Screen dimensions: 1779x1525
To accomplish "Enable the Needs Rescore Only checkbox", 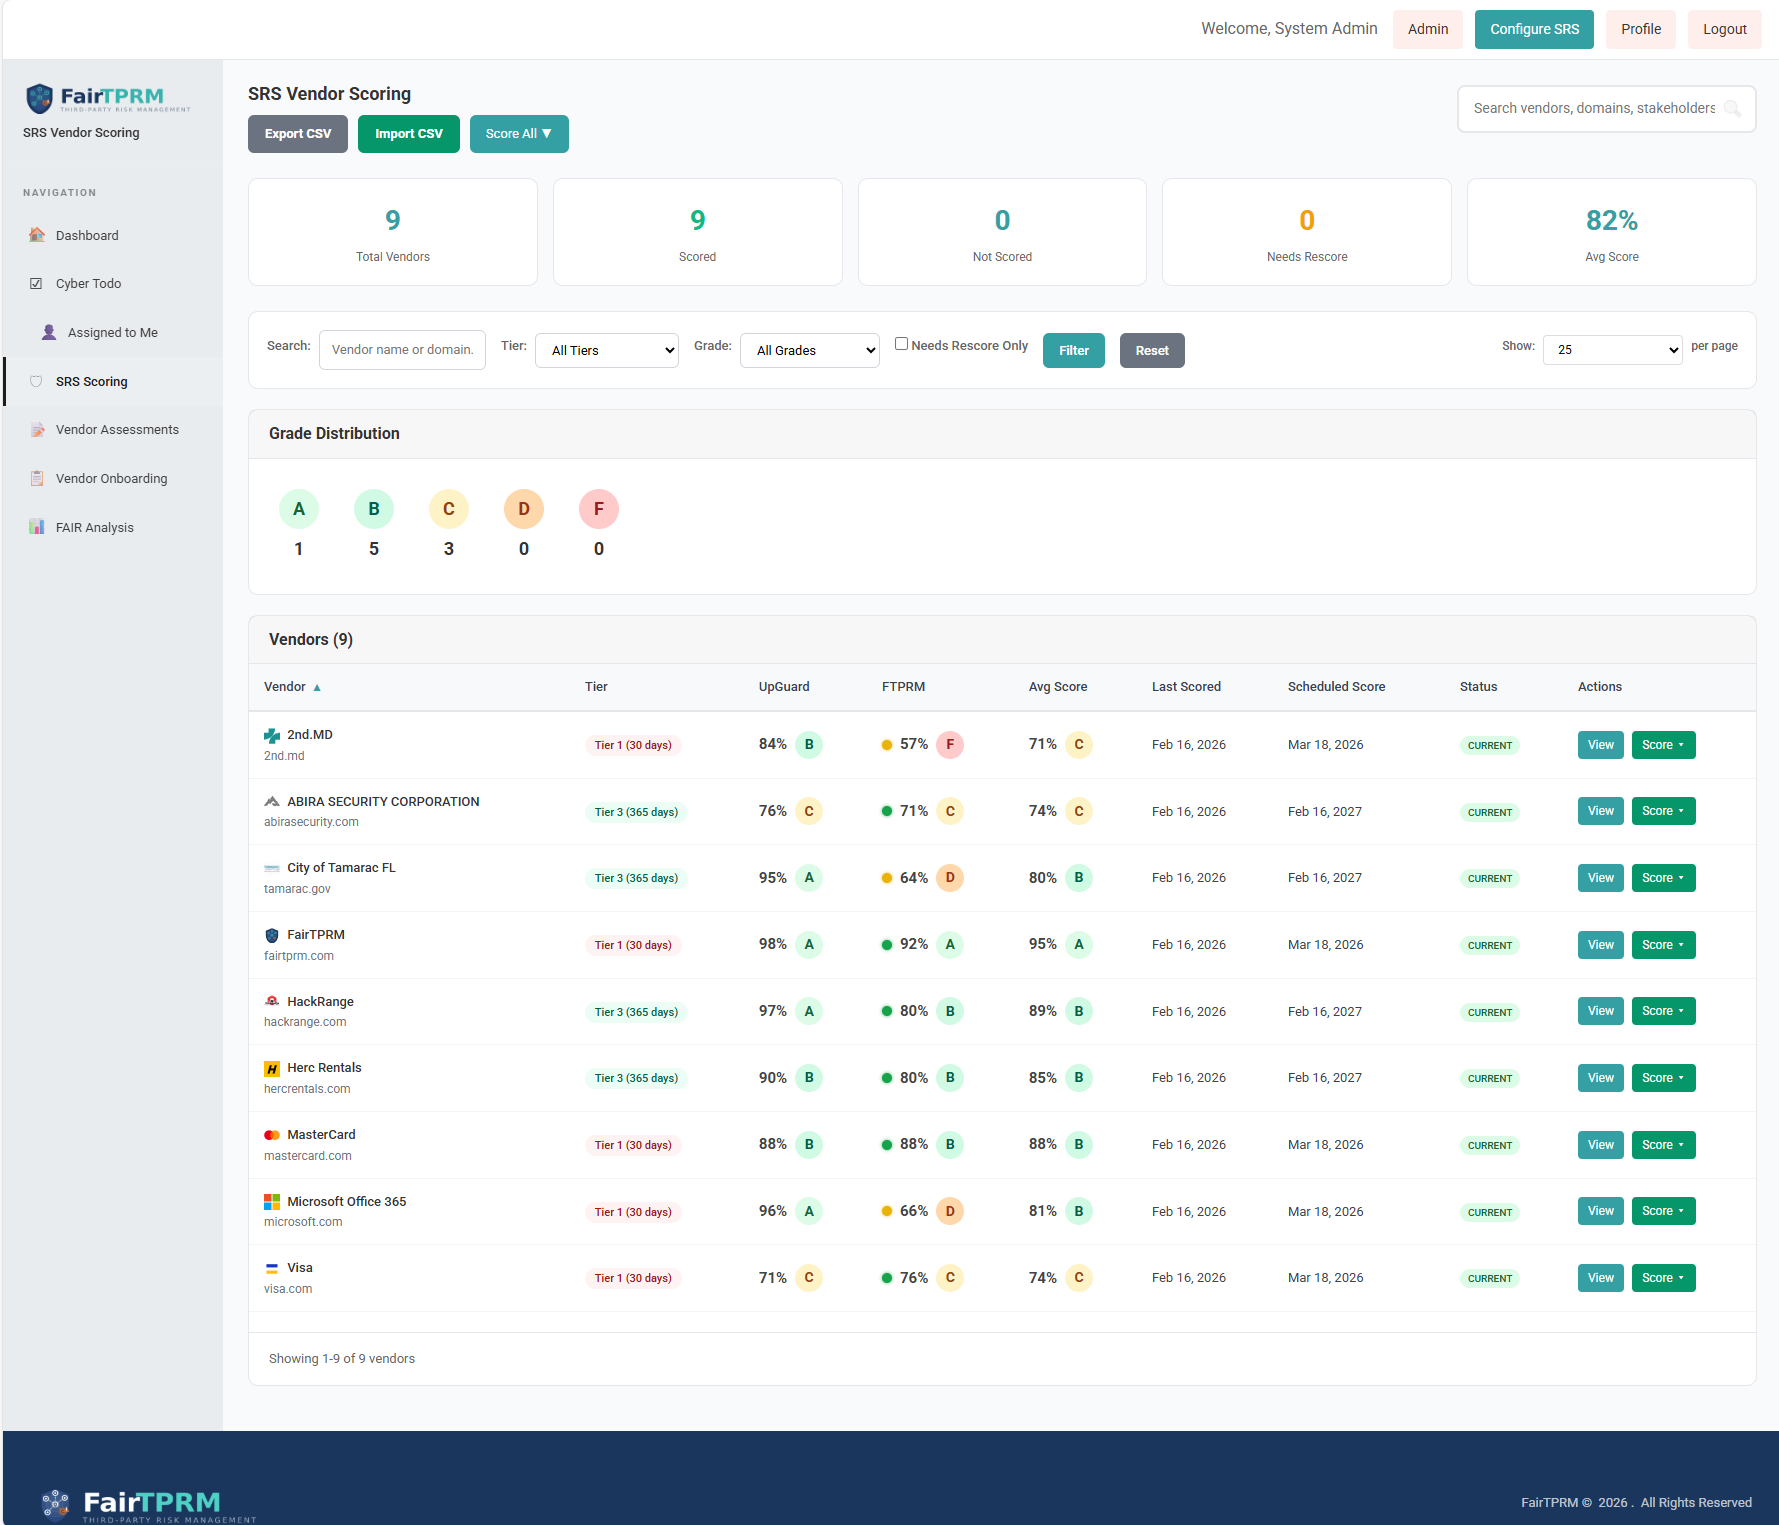I will coord(901,344).
